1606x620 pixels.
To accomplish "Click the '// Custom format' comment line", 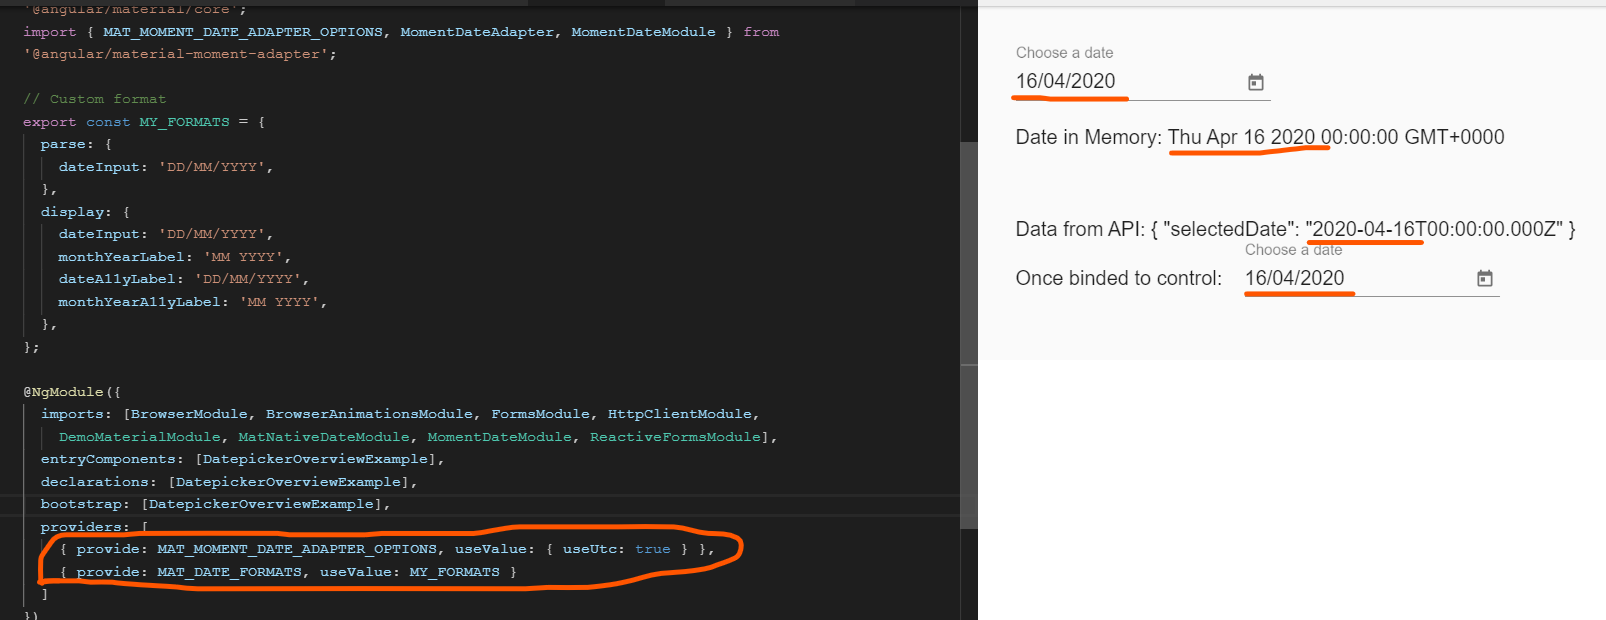I will (x=95, y=99).
